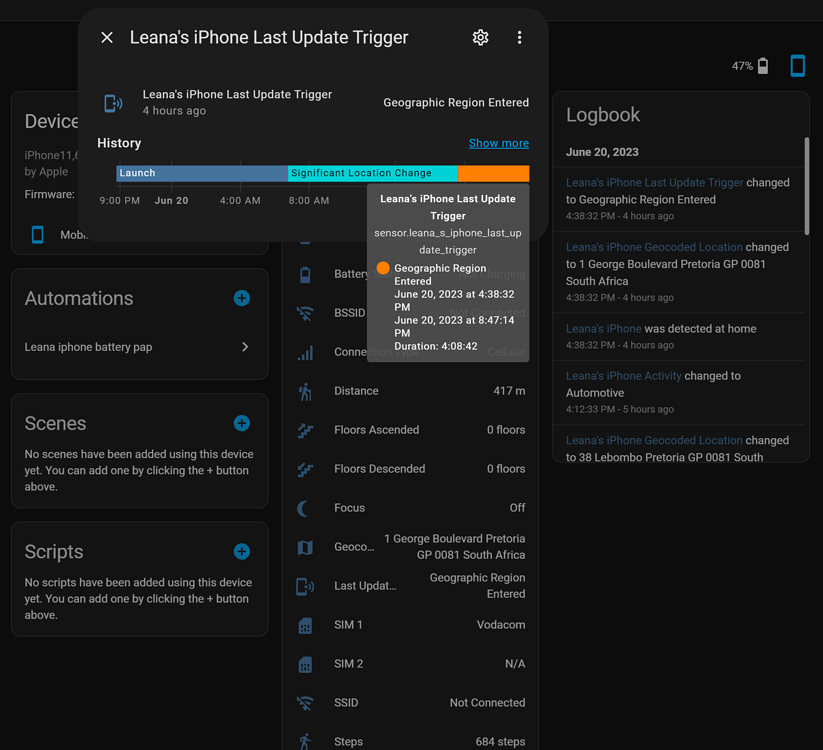The image size is (823, 750).
Task: Add a new scene with plus button
Action: point(241,423)
